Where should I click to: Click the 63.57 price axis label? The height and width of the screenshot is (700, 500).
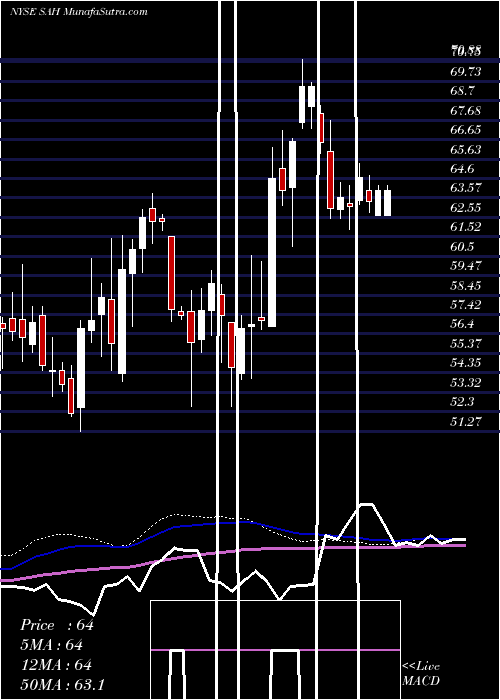pyautogui.click(x=466, y=188)
